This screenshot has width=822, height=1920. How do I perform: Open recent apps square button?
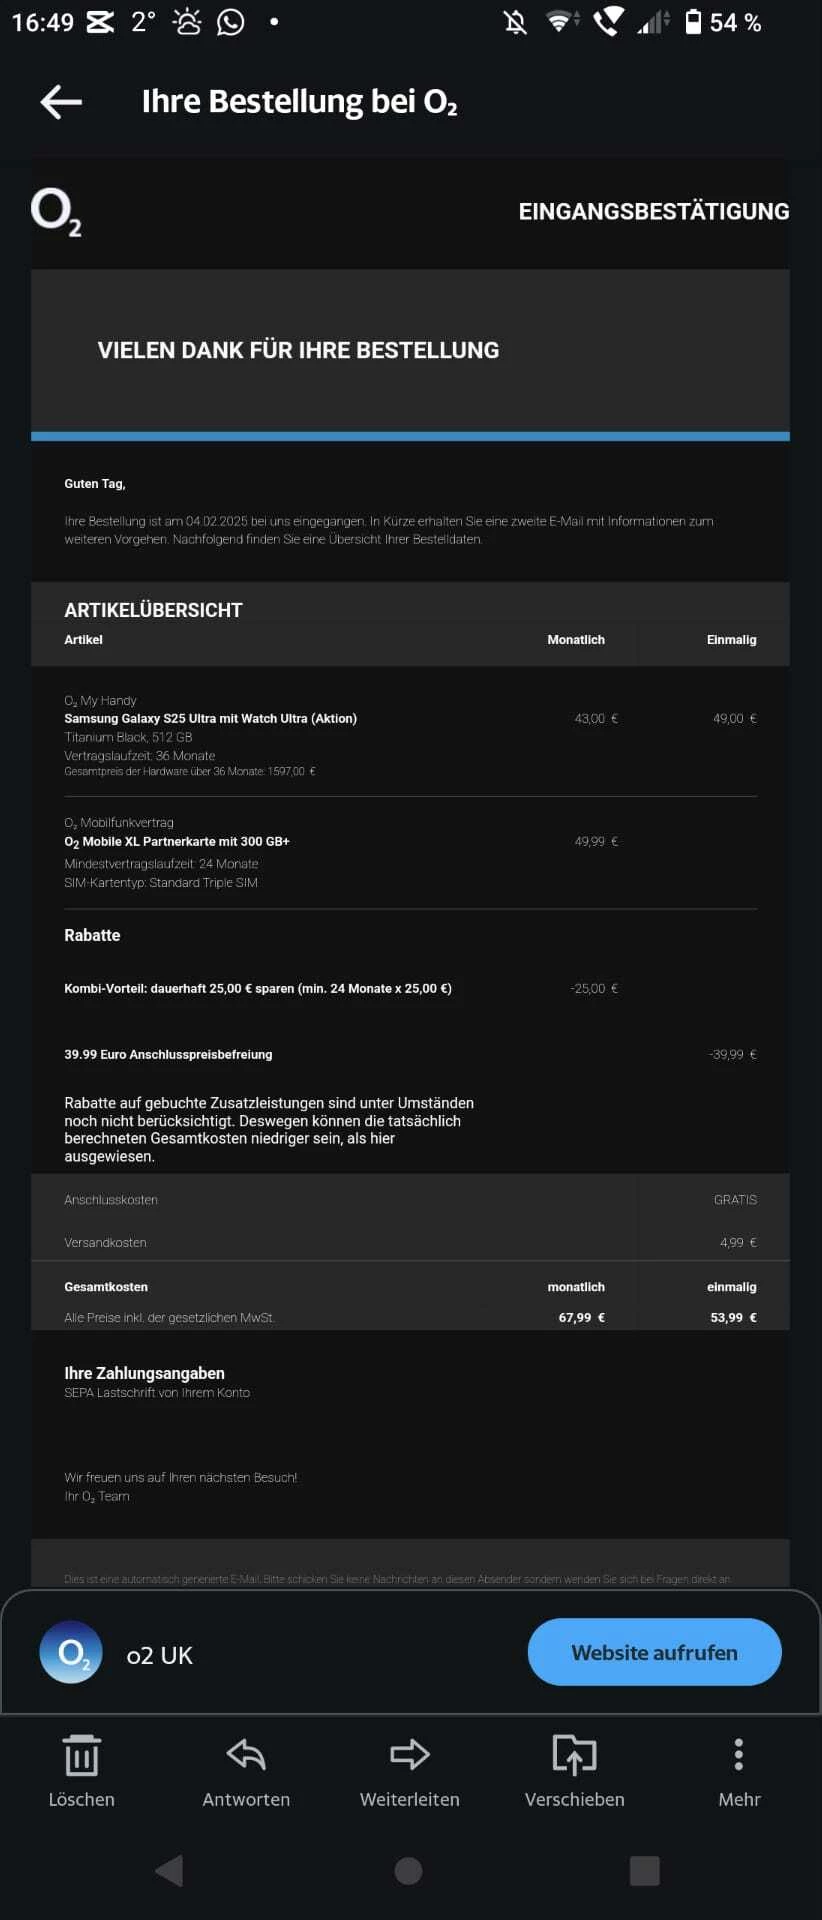click(645, 1871)
